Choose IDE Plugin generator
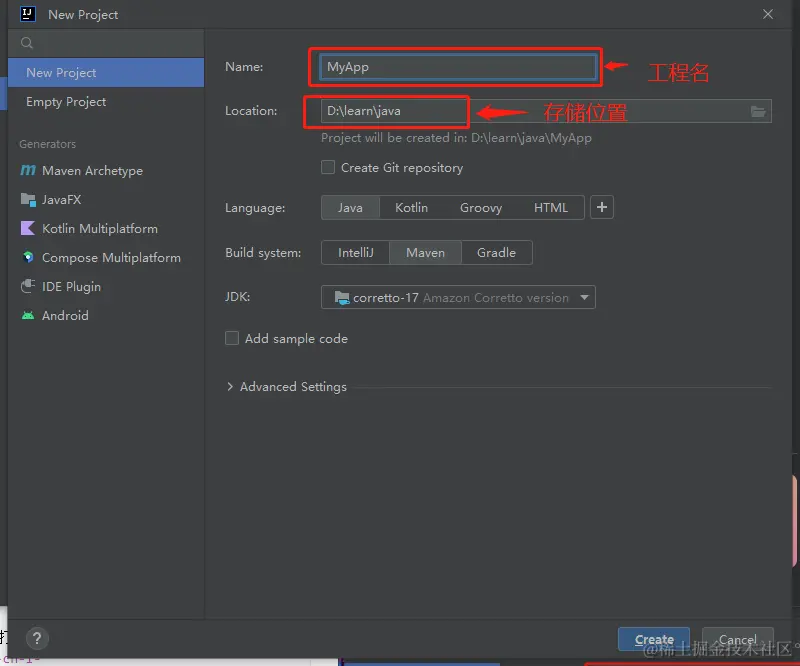 click(106, 286)
